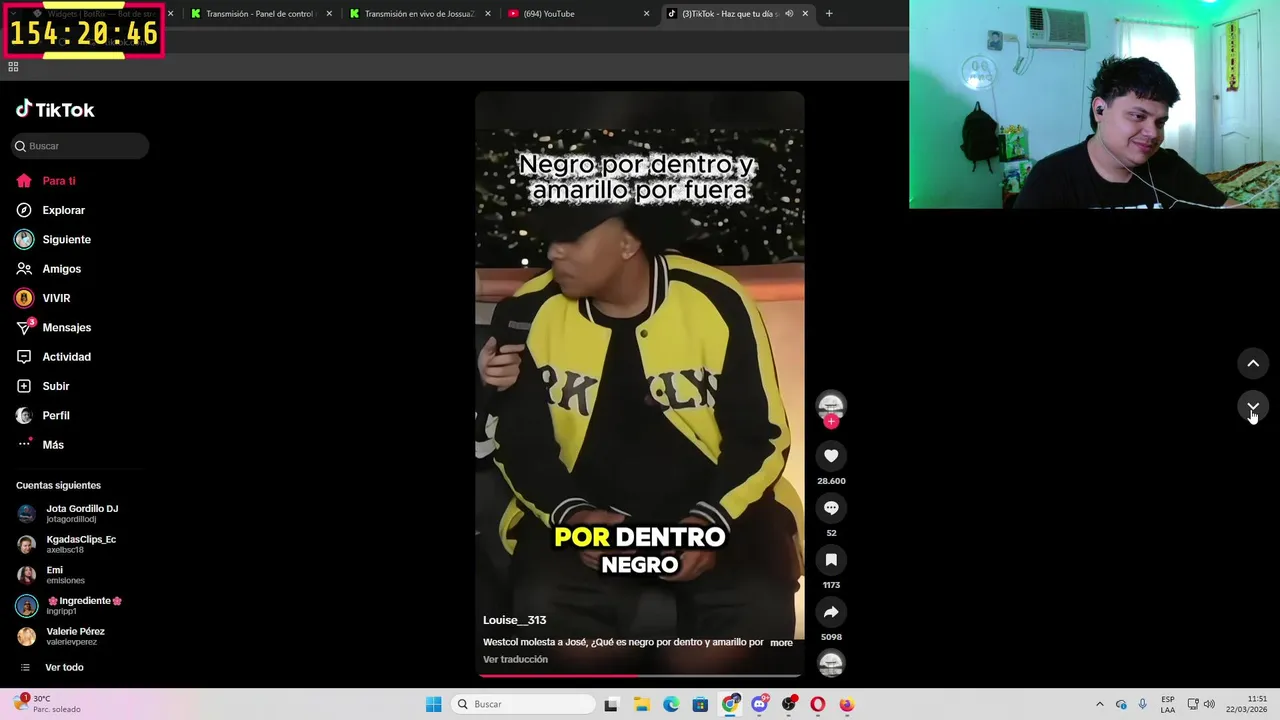1280x720 pixels.
Task: Open Louise__313 username link
Action: point(514,620)
